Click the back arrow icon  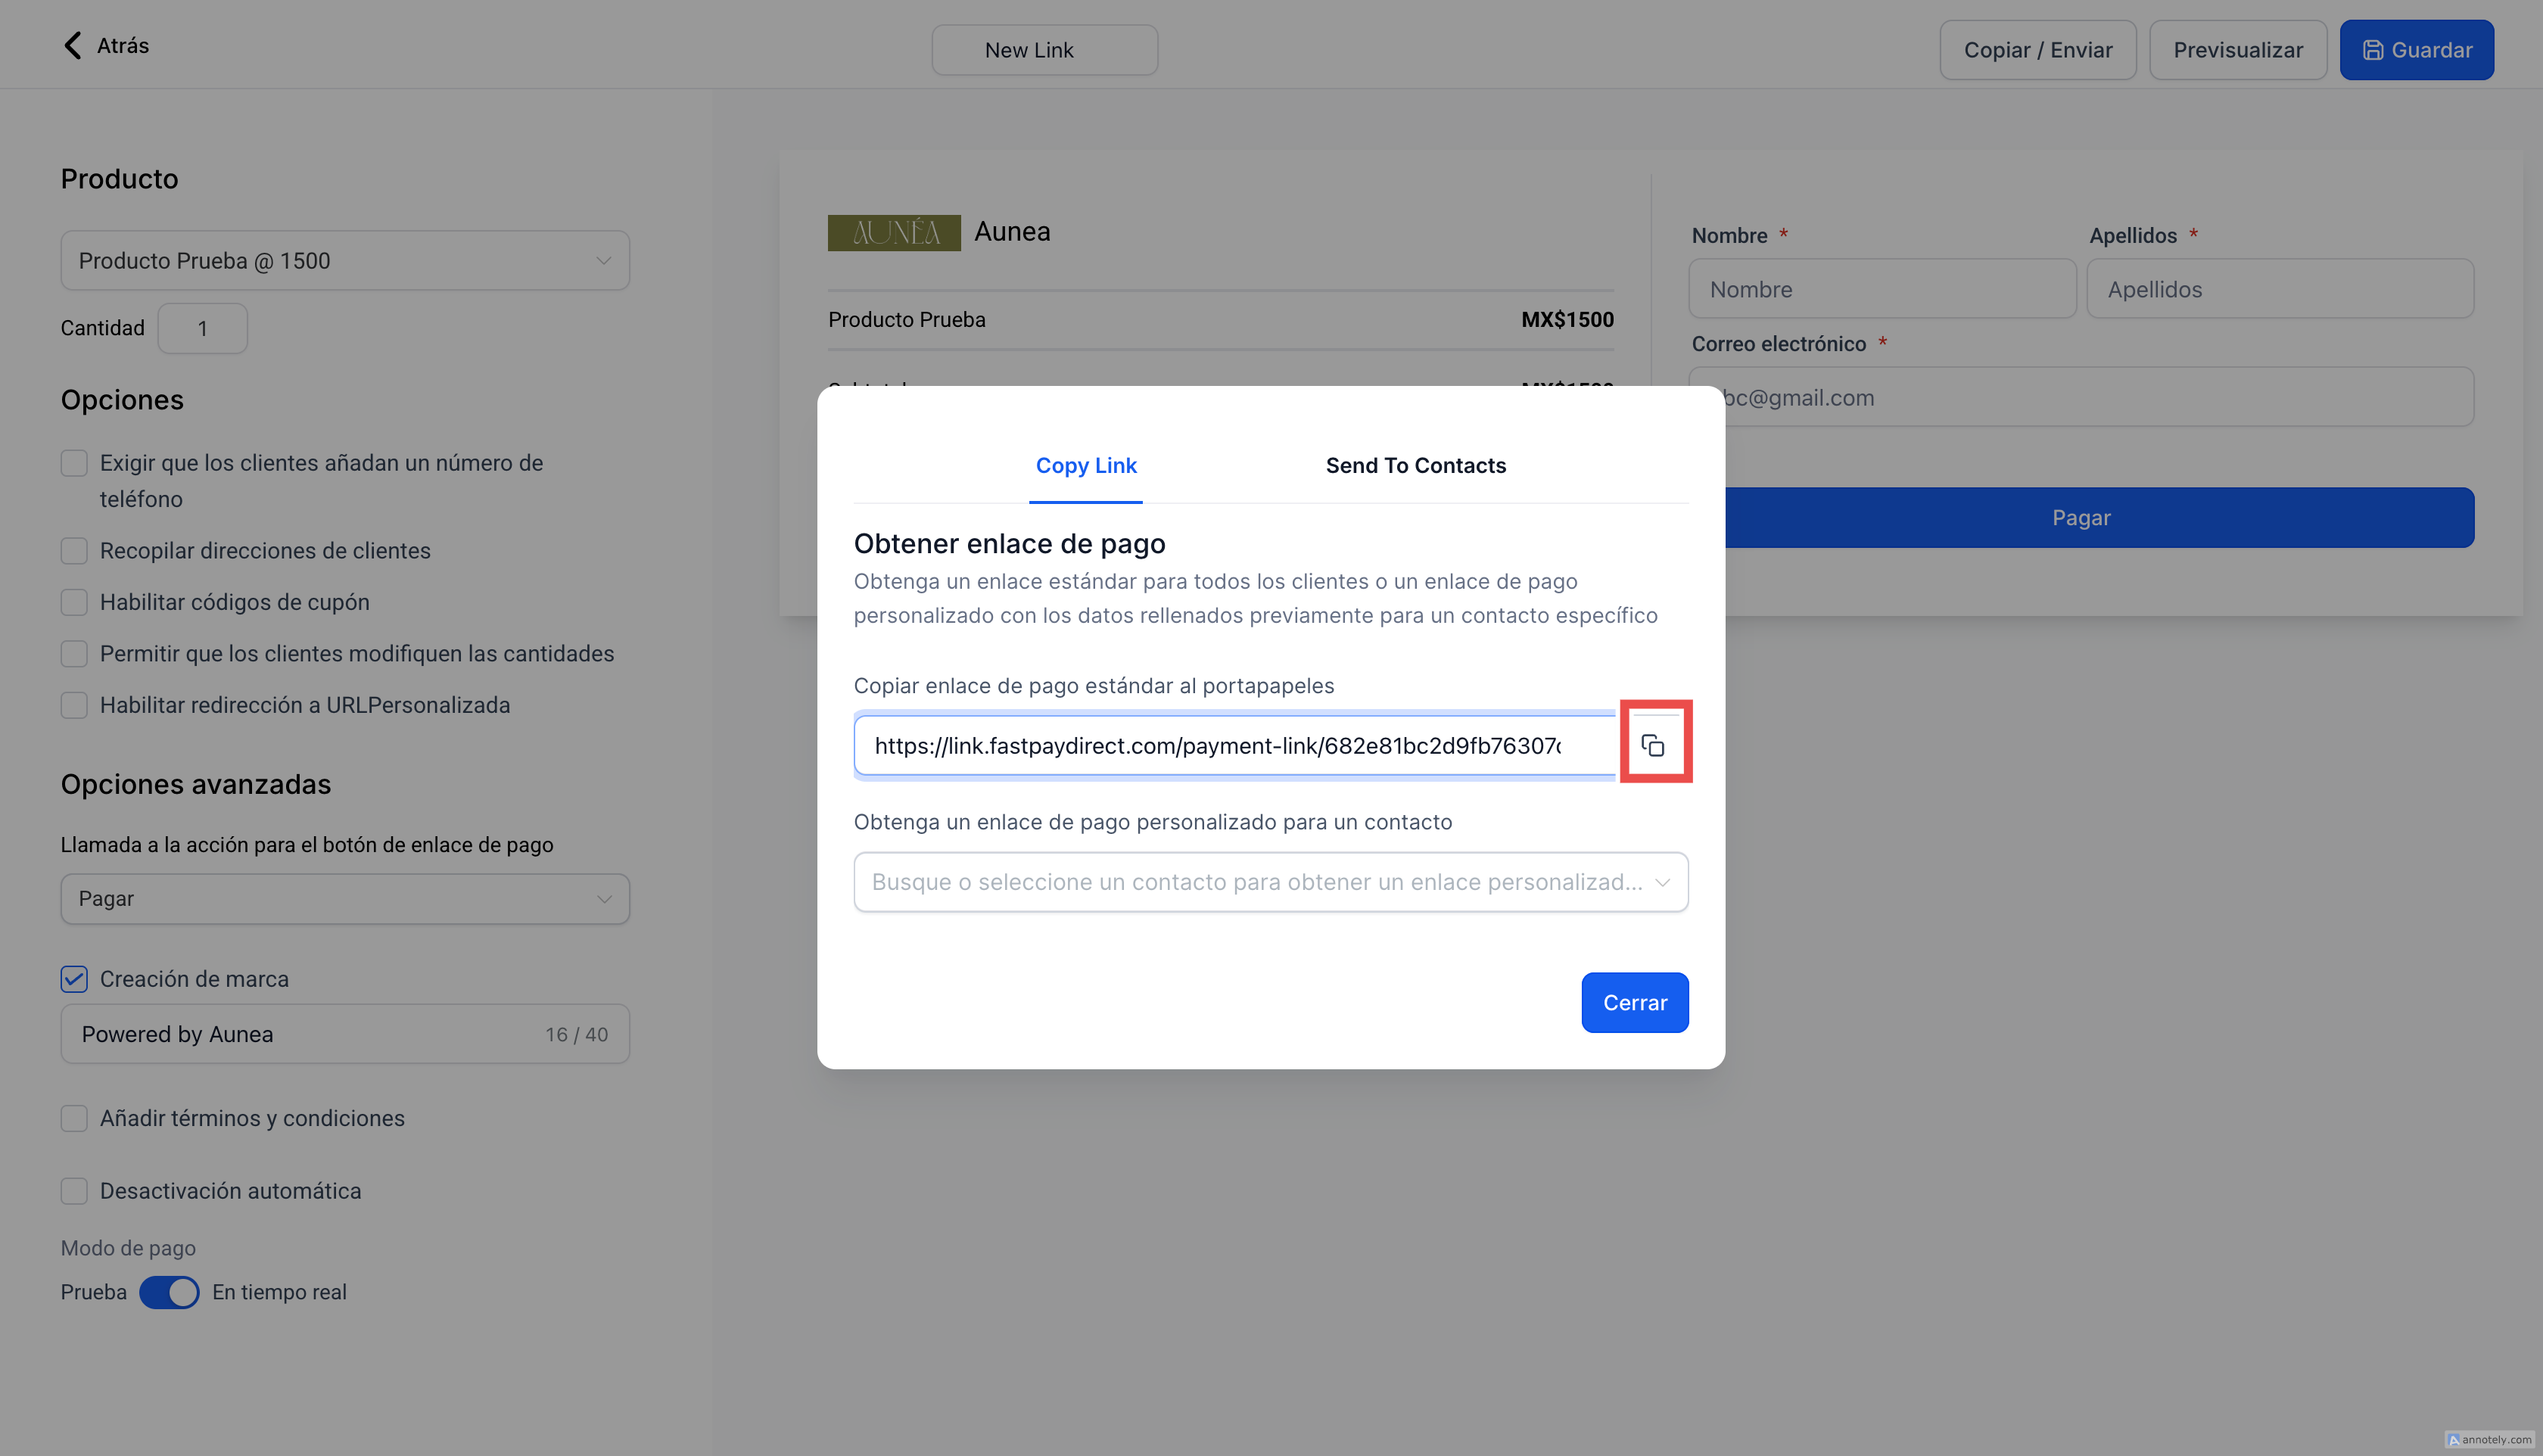(x=73, y=46)
